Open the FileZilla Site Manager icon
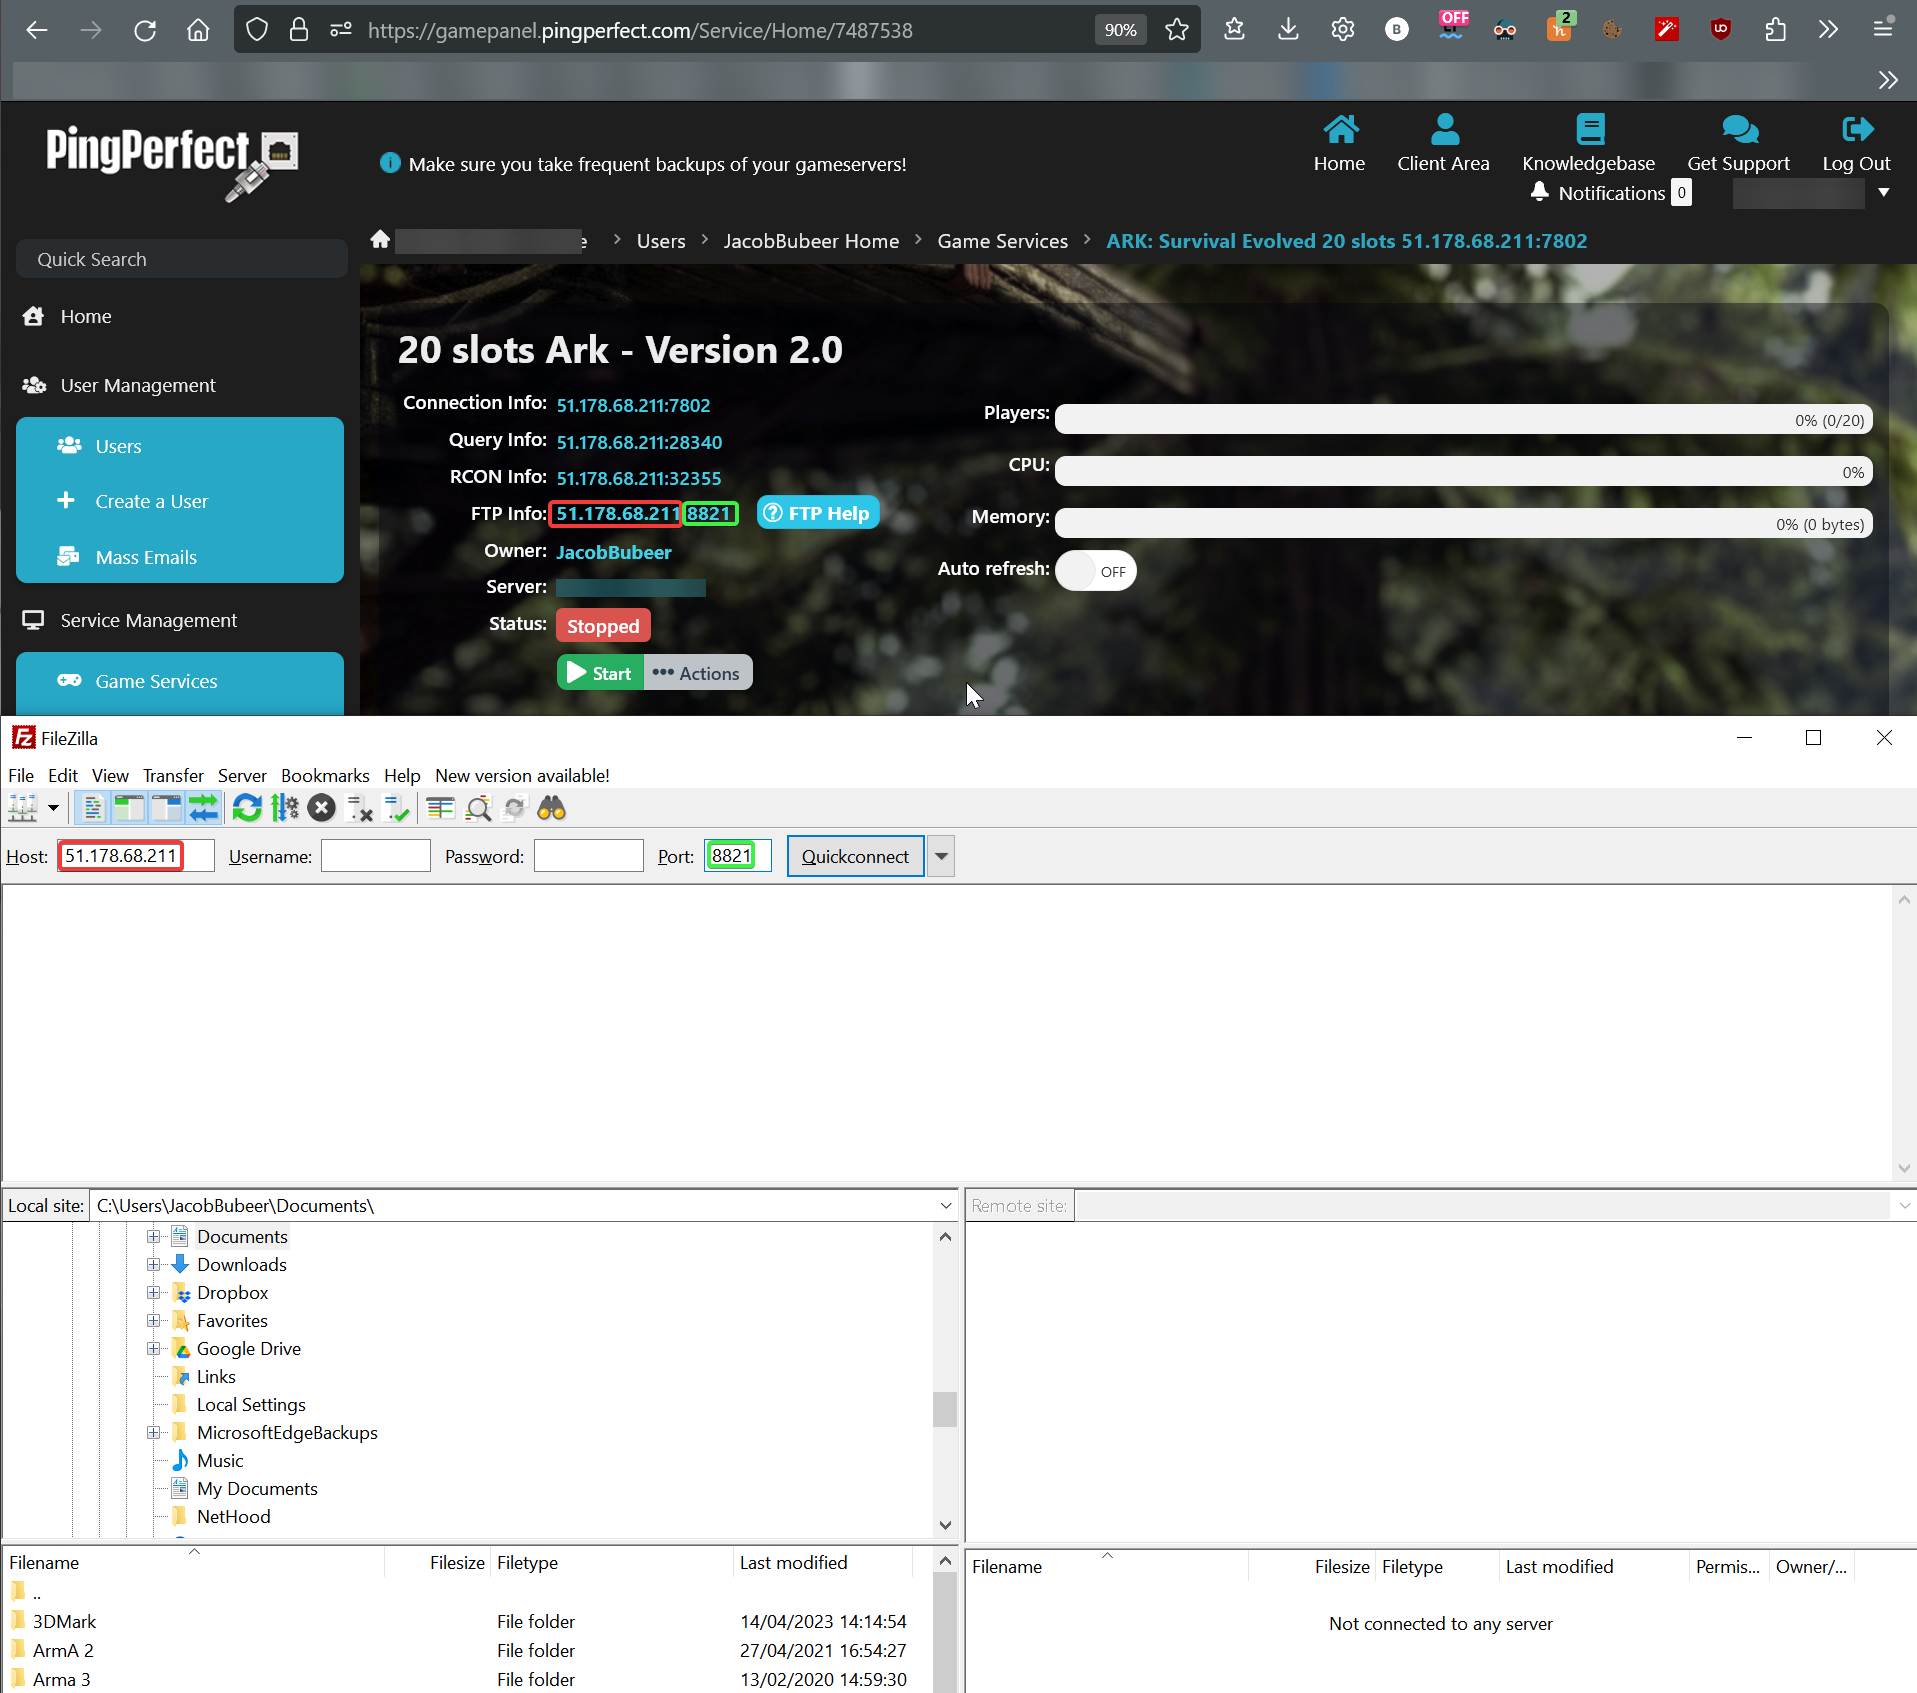 [22, 808]
